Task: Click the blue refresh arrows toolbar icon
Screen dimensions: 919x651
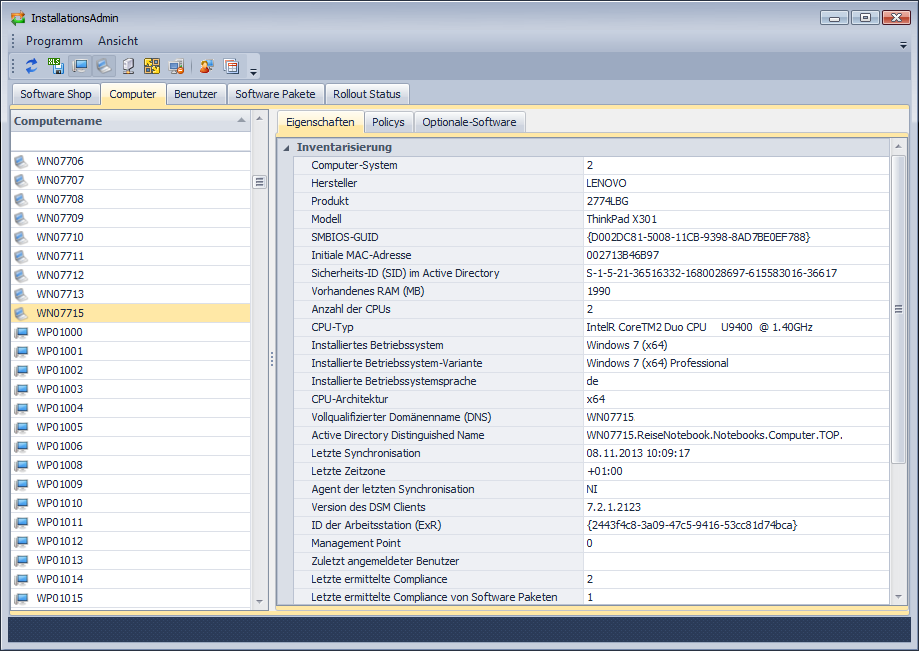Action: [x=32, y=67]
